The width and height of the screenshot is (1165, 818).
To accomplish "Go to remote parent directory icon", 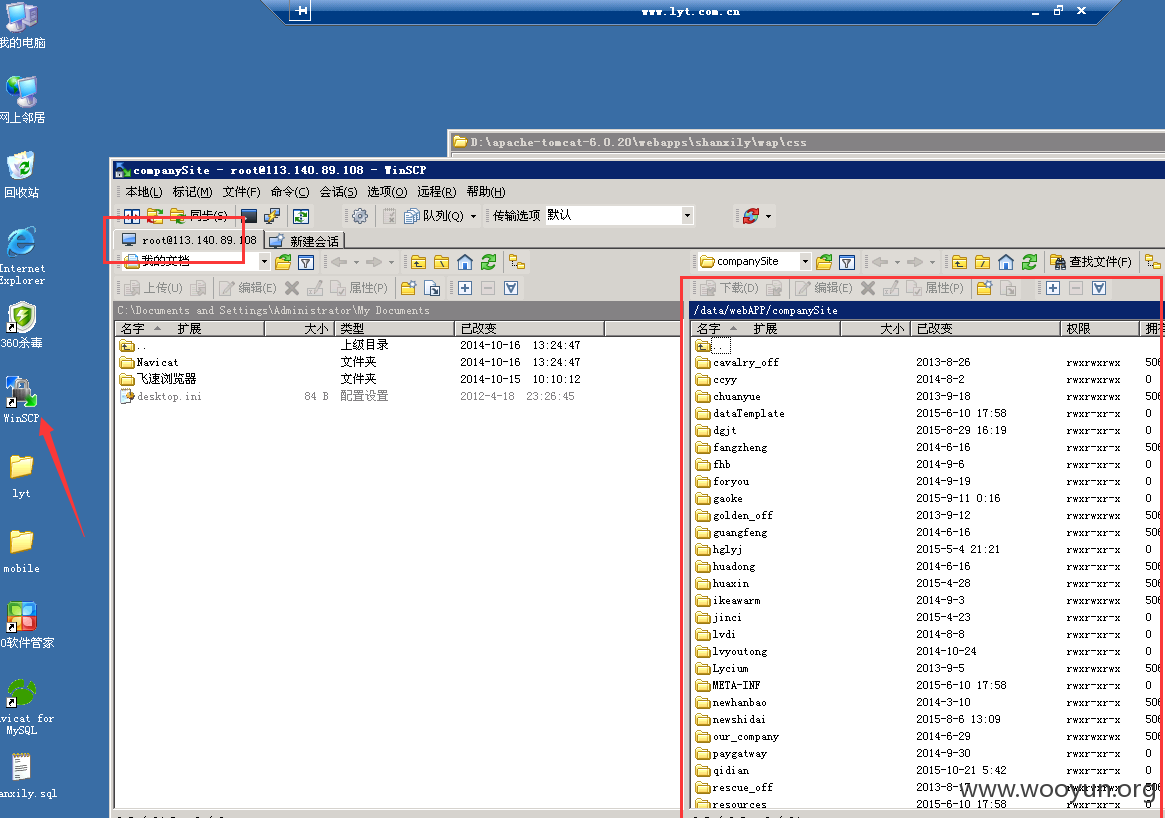I will (960, 262).
